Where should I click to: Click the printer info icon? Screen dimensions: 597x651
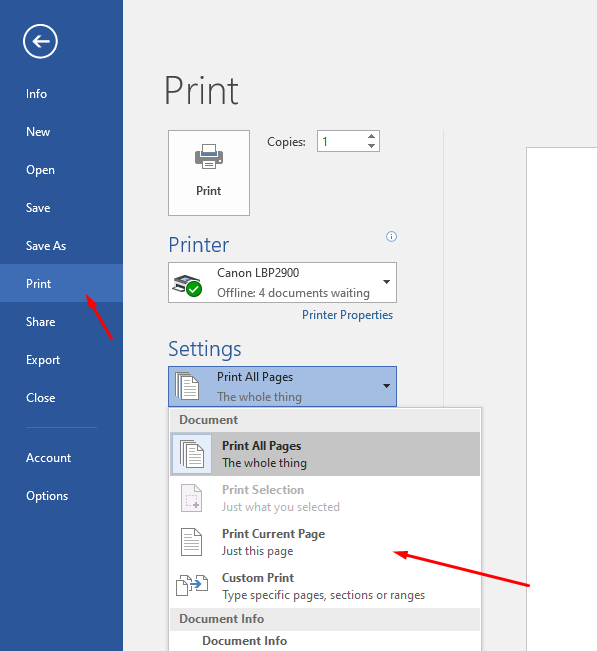(x=391, y=237)
